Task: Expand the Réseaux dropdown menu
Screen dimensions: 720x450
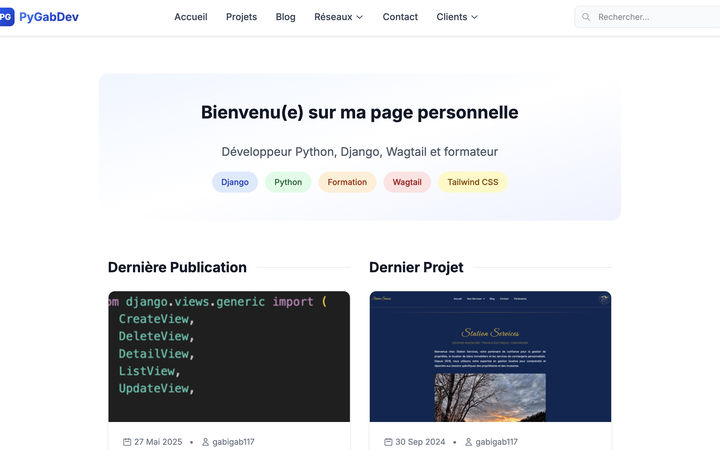Action: click(x=339, y=17)
